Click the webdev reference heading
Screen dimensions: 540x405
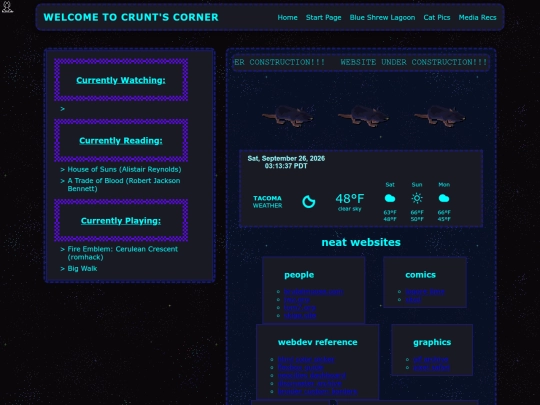[318, 342]
